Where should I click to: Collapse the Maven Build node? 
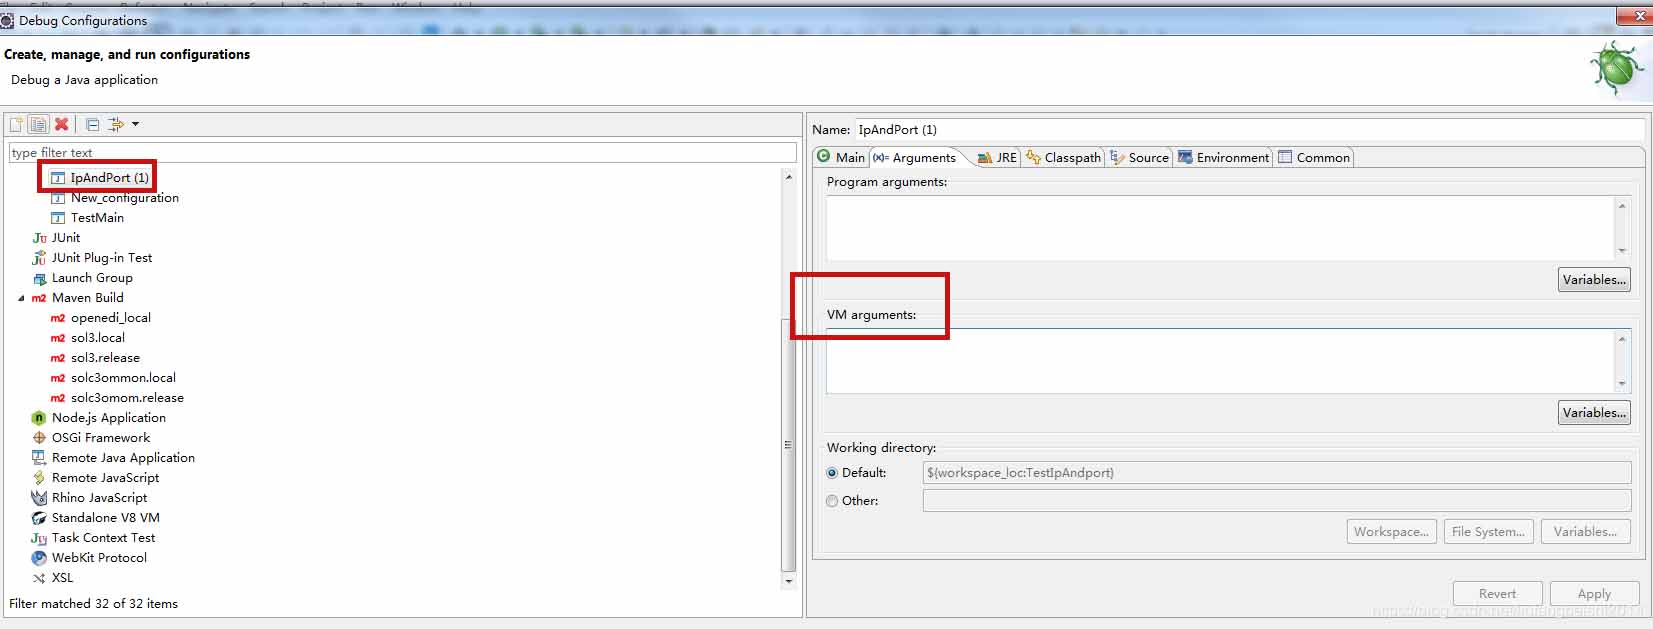coord(21,298)
